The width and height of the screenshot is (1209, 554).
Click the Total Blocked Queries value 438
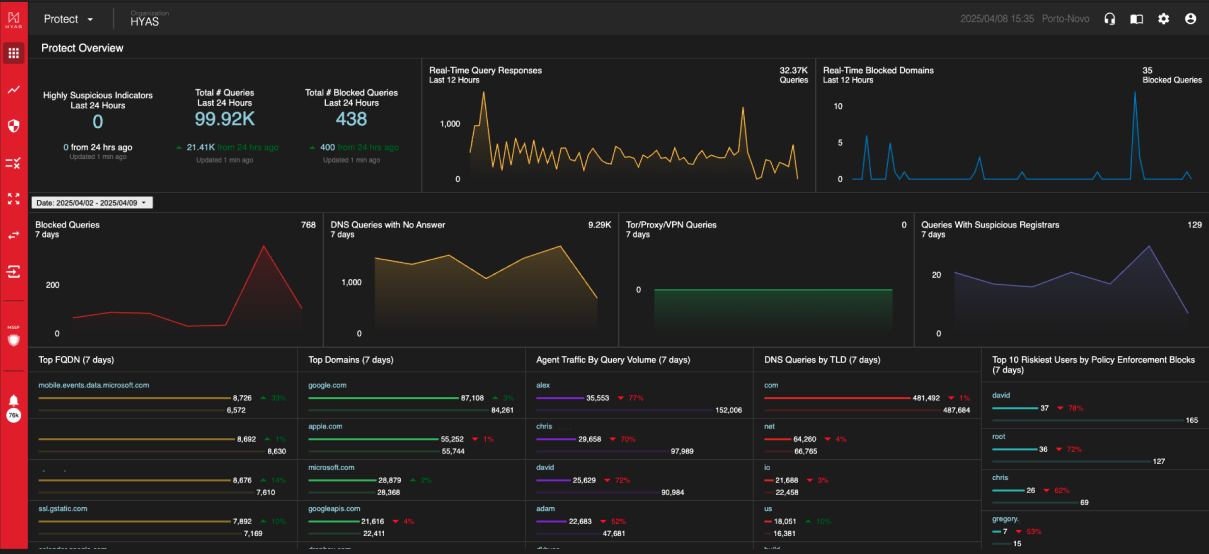351,119
